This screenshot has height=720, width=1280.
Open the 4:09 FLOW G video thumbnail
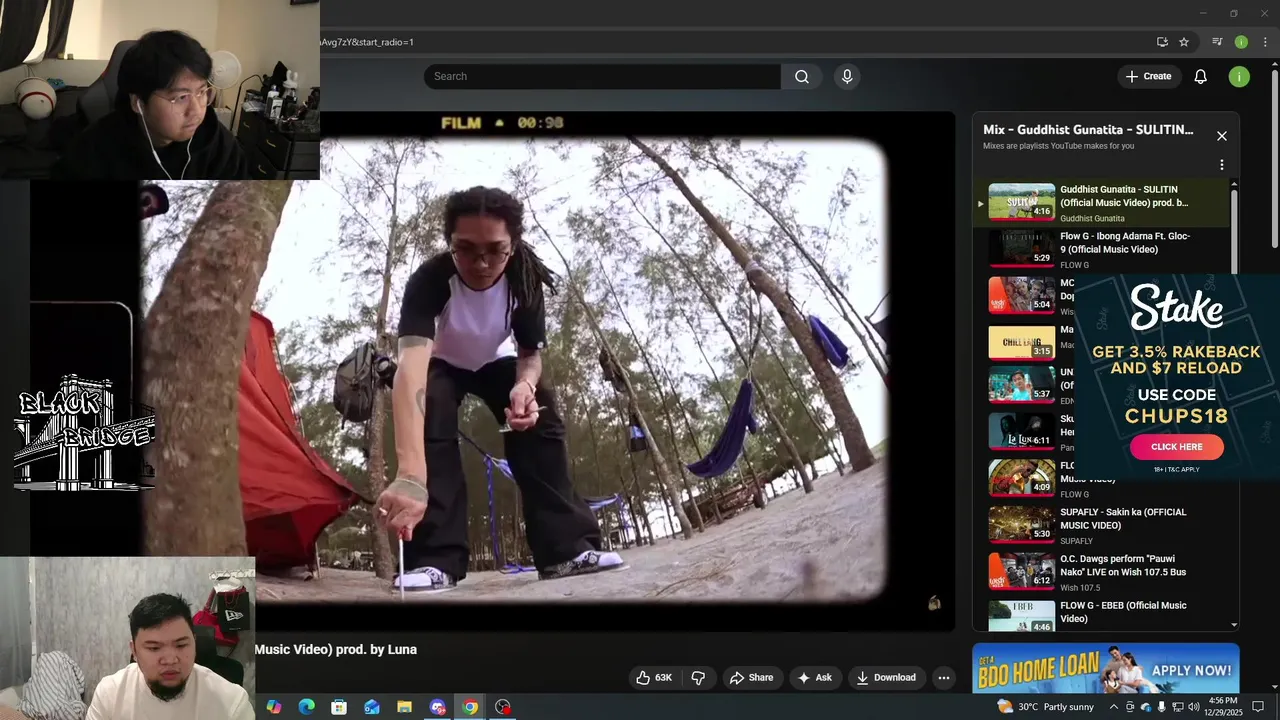click(1021, 478)
